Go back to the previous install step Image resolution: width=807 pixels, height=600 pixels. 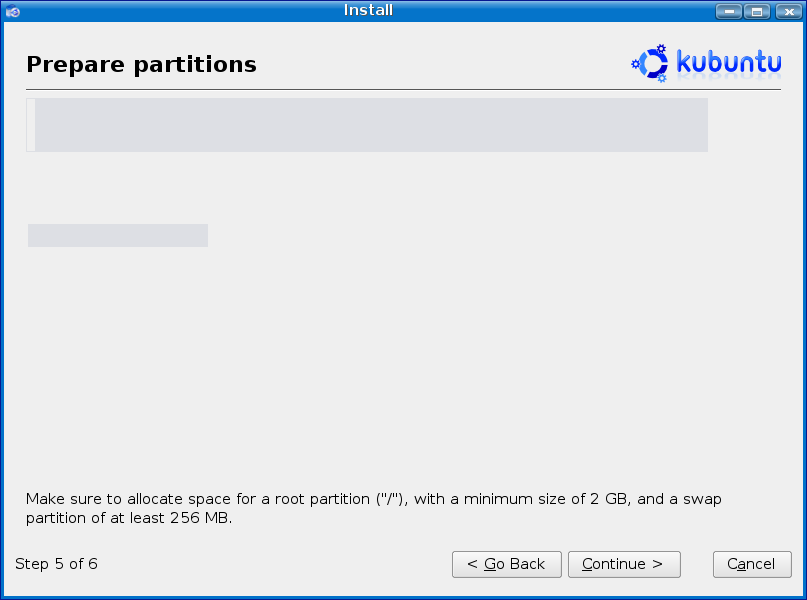(506, 564)
